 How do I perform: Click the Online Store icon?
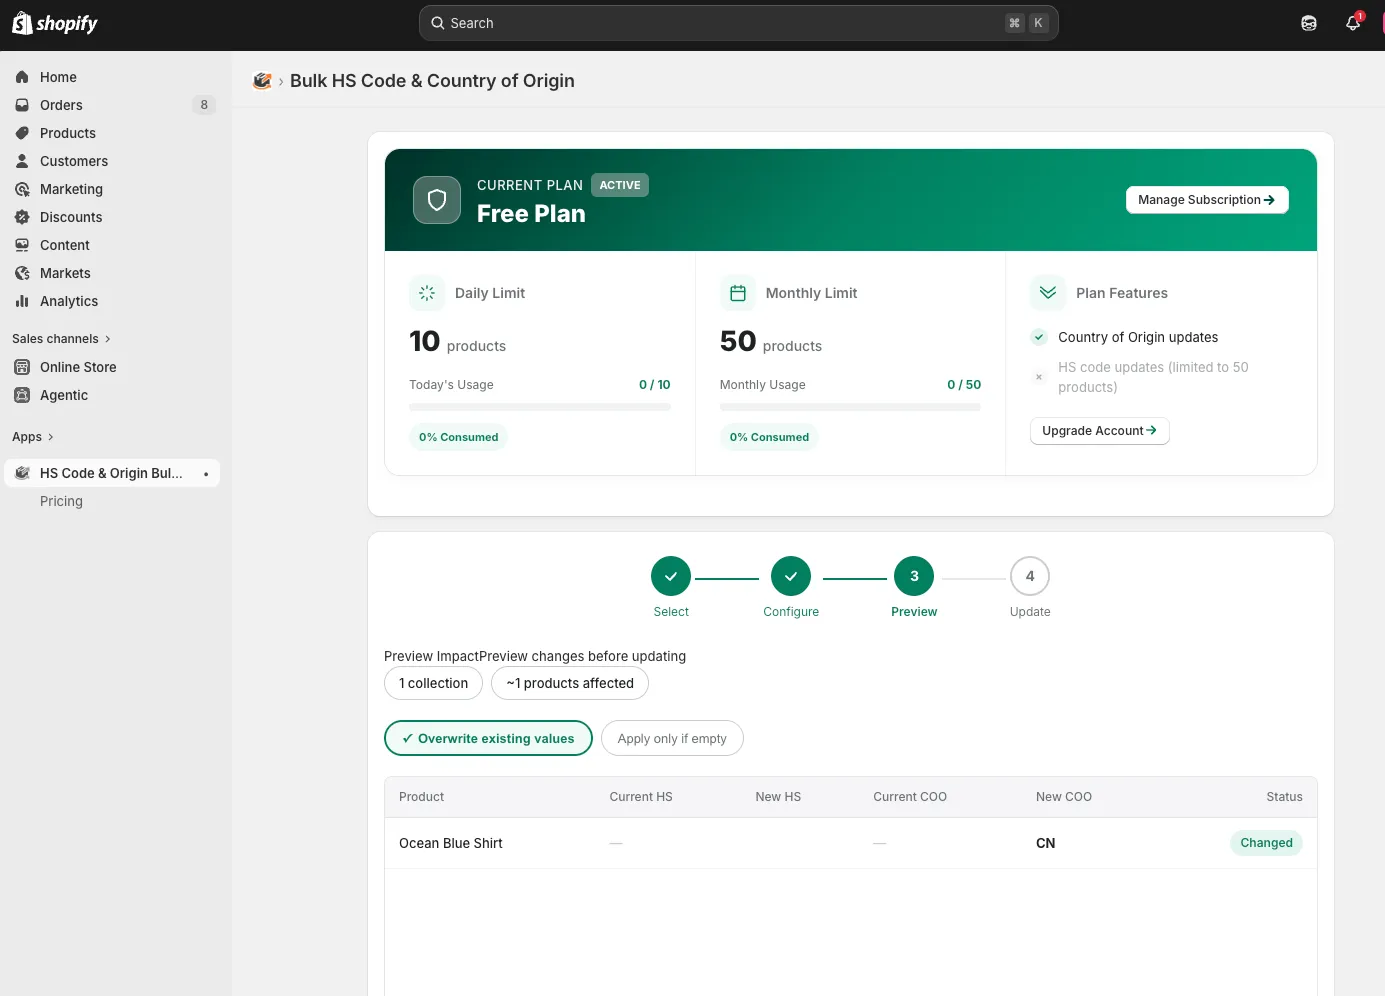pos(22,367)
